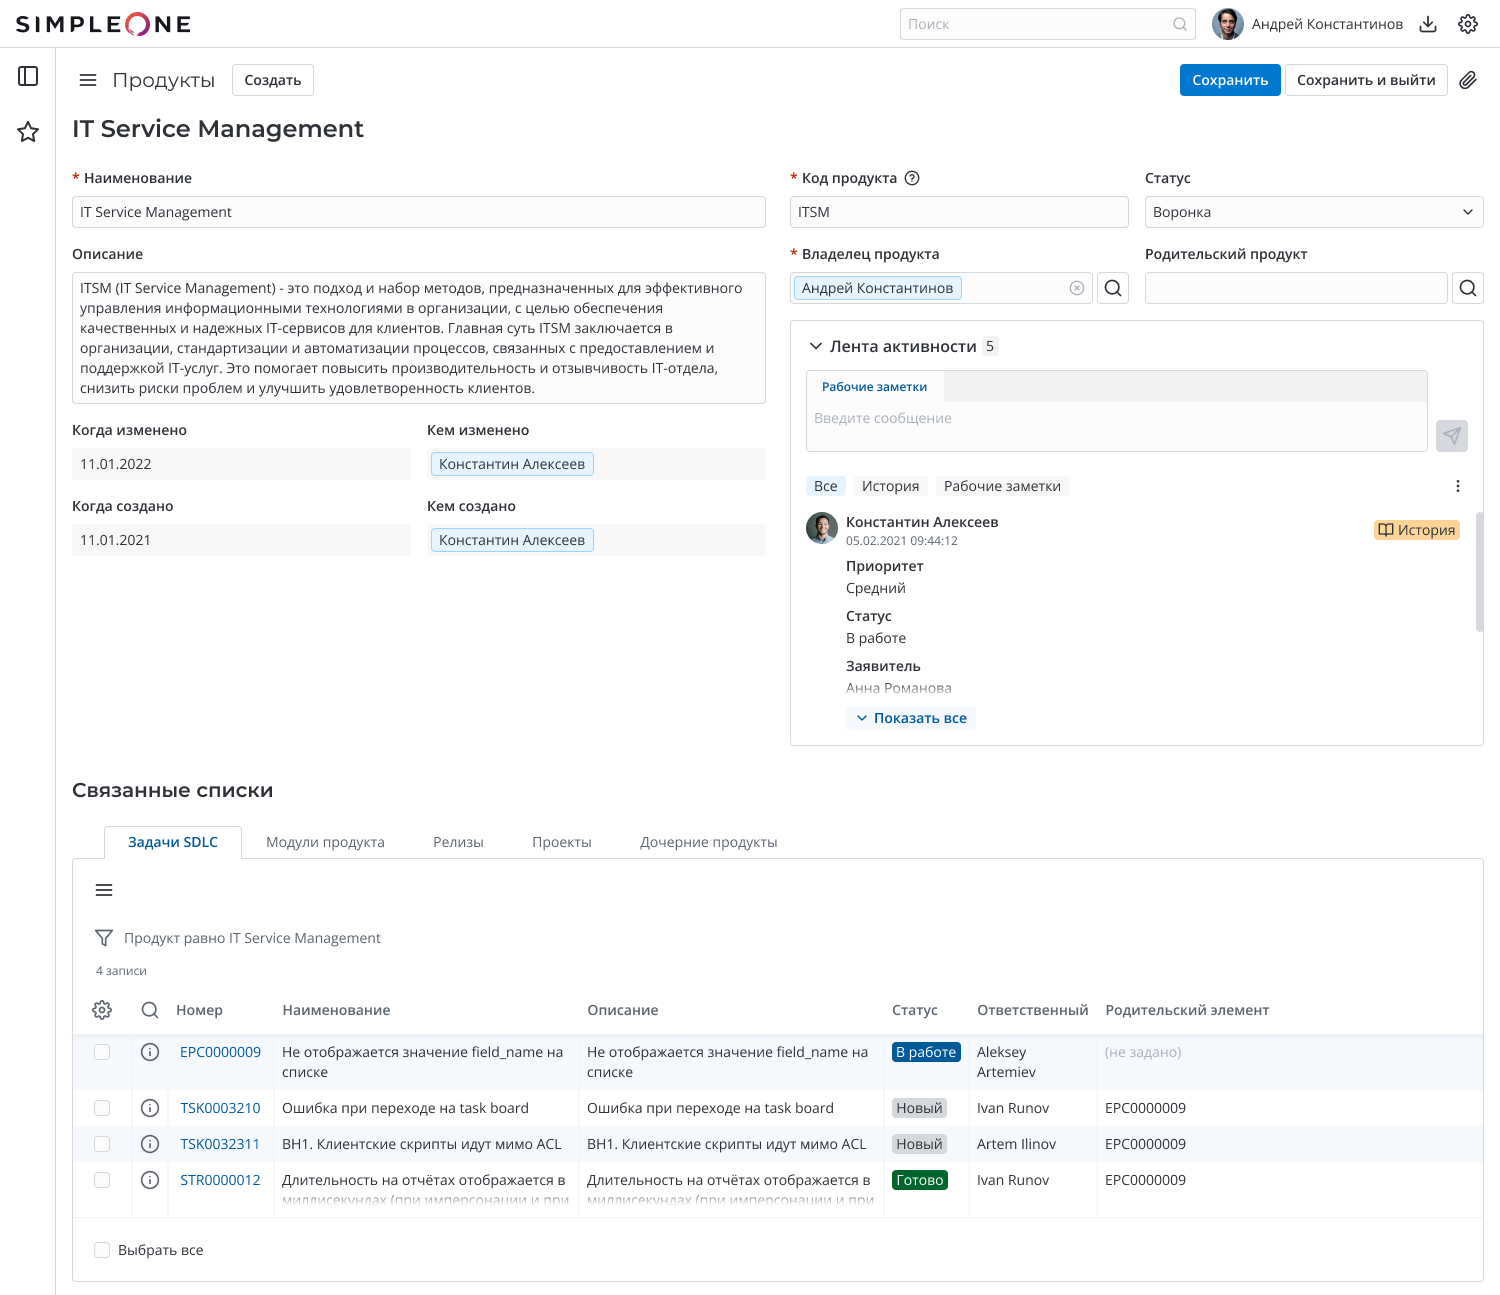Screen dimensions: 1500x1295
Task: Open the product owner lookup magnifier
Action: coord(1113,288)
